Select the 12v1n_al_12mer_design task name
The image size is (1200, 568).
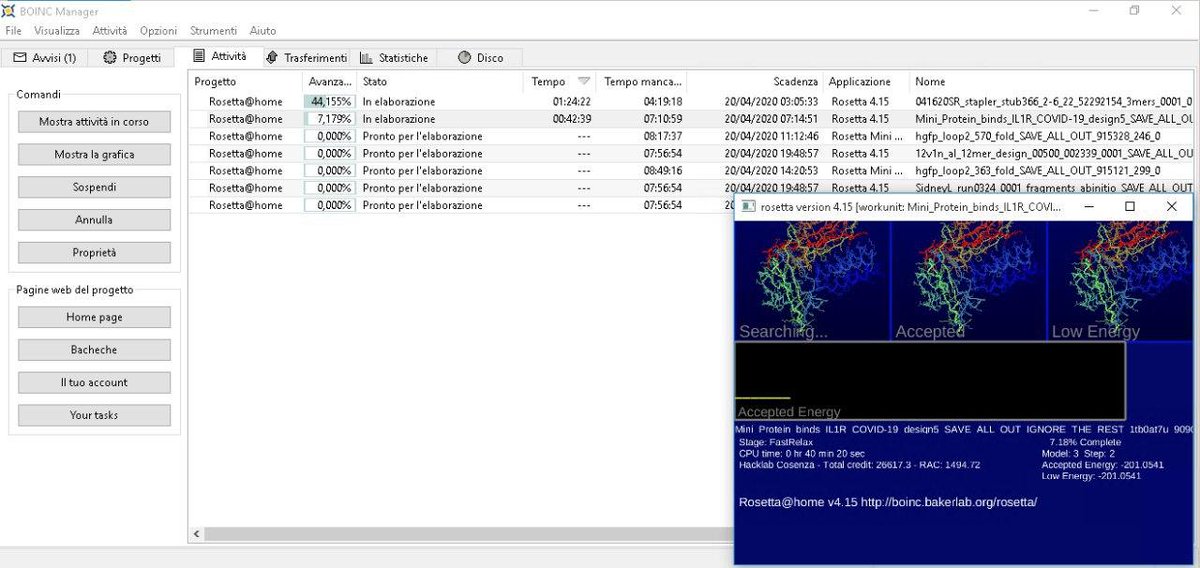pos(1054,153)
